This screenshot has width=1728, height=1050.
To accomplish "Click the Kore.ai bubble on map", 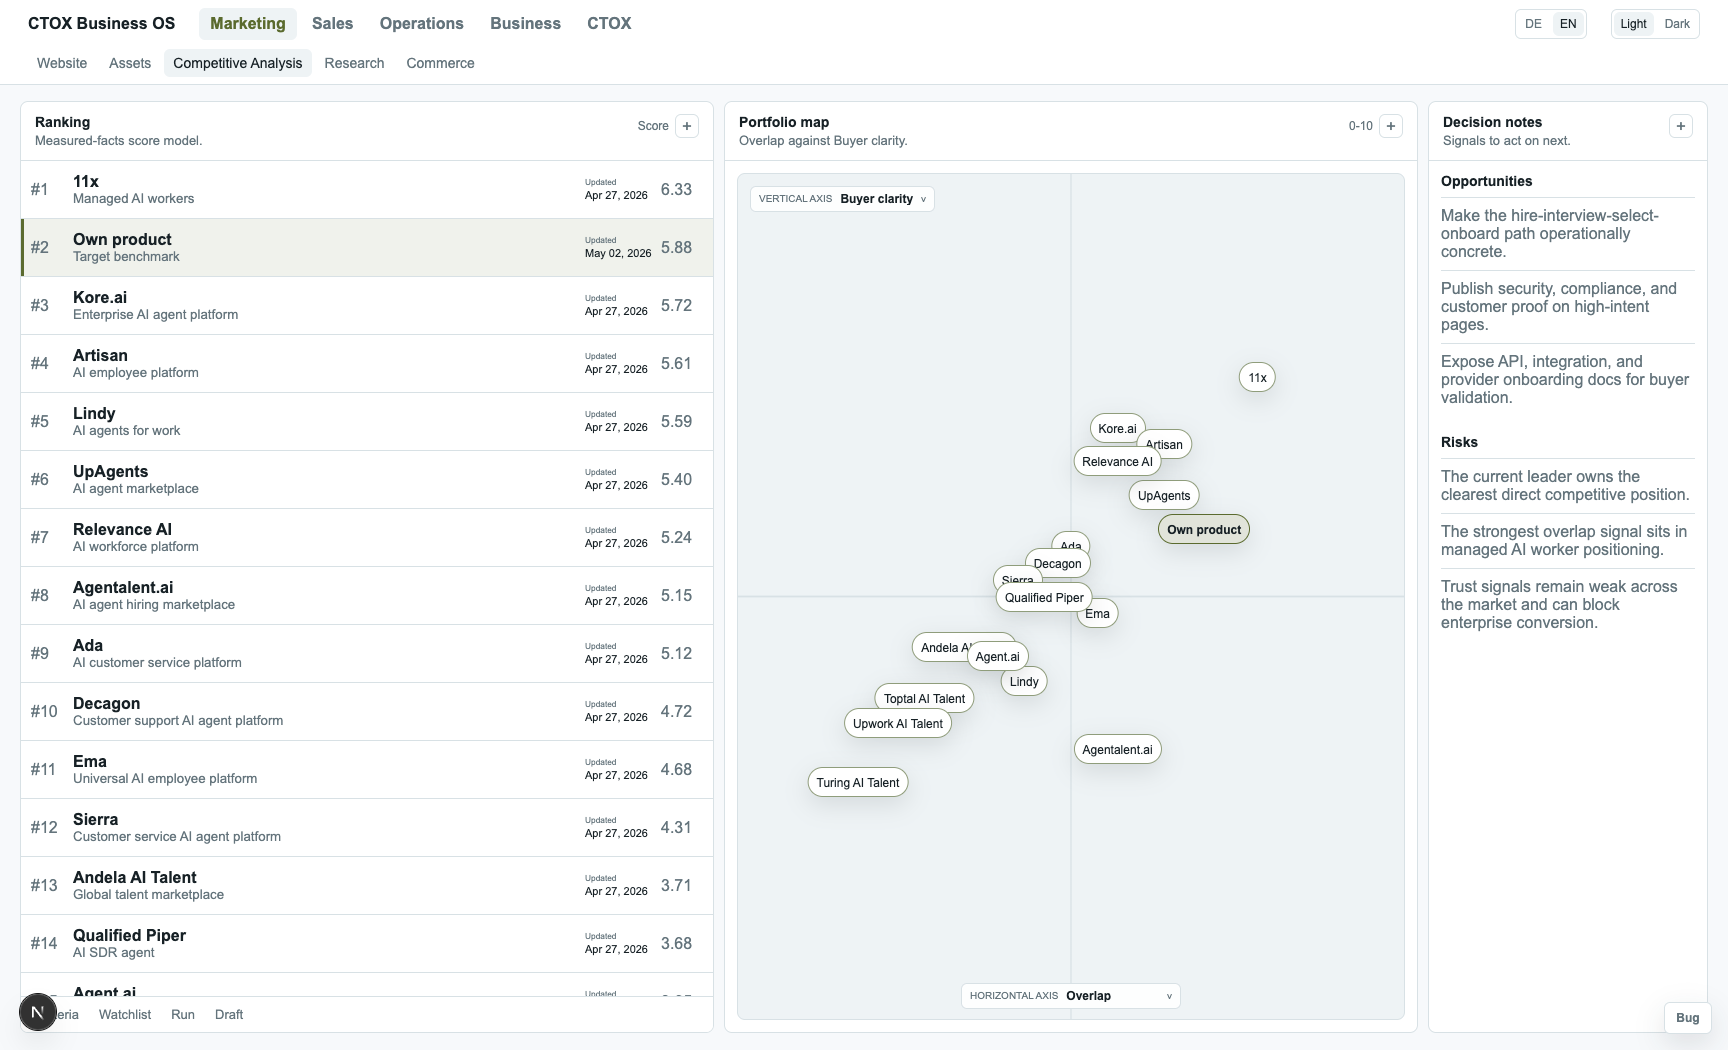I will [x=1117, y=429].
